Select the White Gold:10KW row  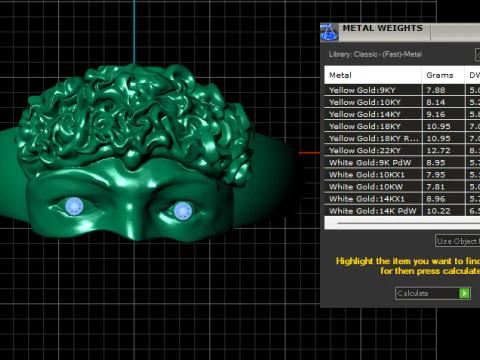[x=402, y=187]
